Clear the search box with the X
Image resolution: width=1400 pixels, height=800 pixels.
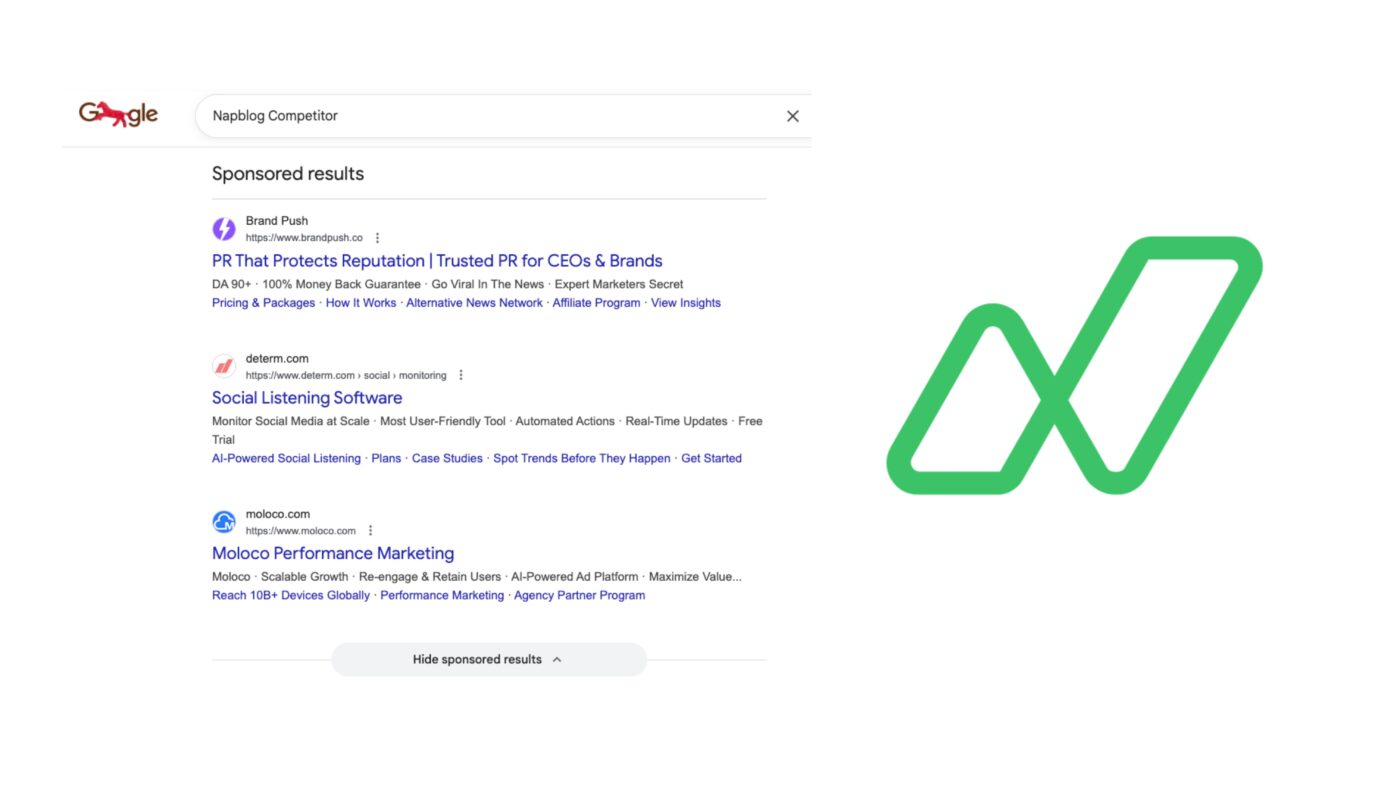click(x=792, y=115)
